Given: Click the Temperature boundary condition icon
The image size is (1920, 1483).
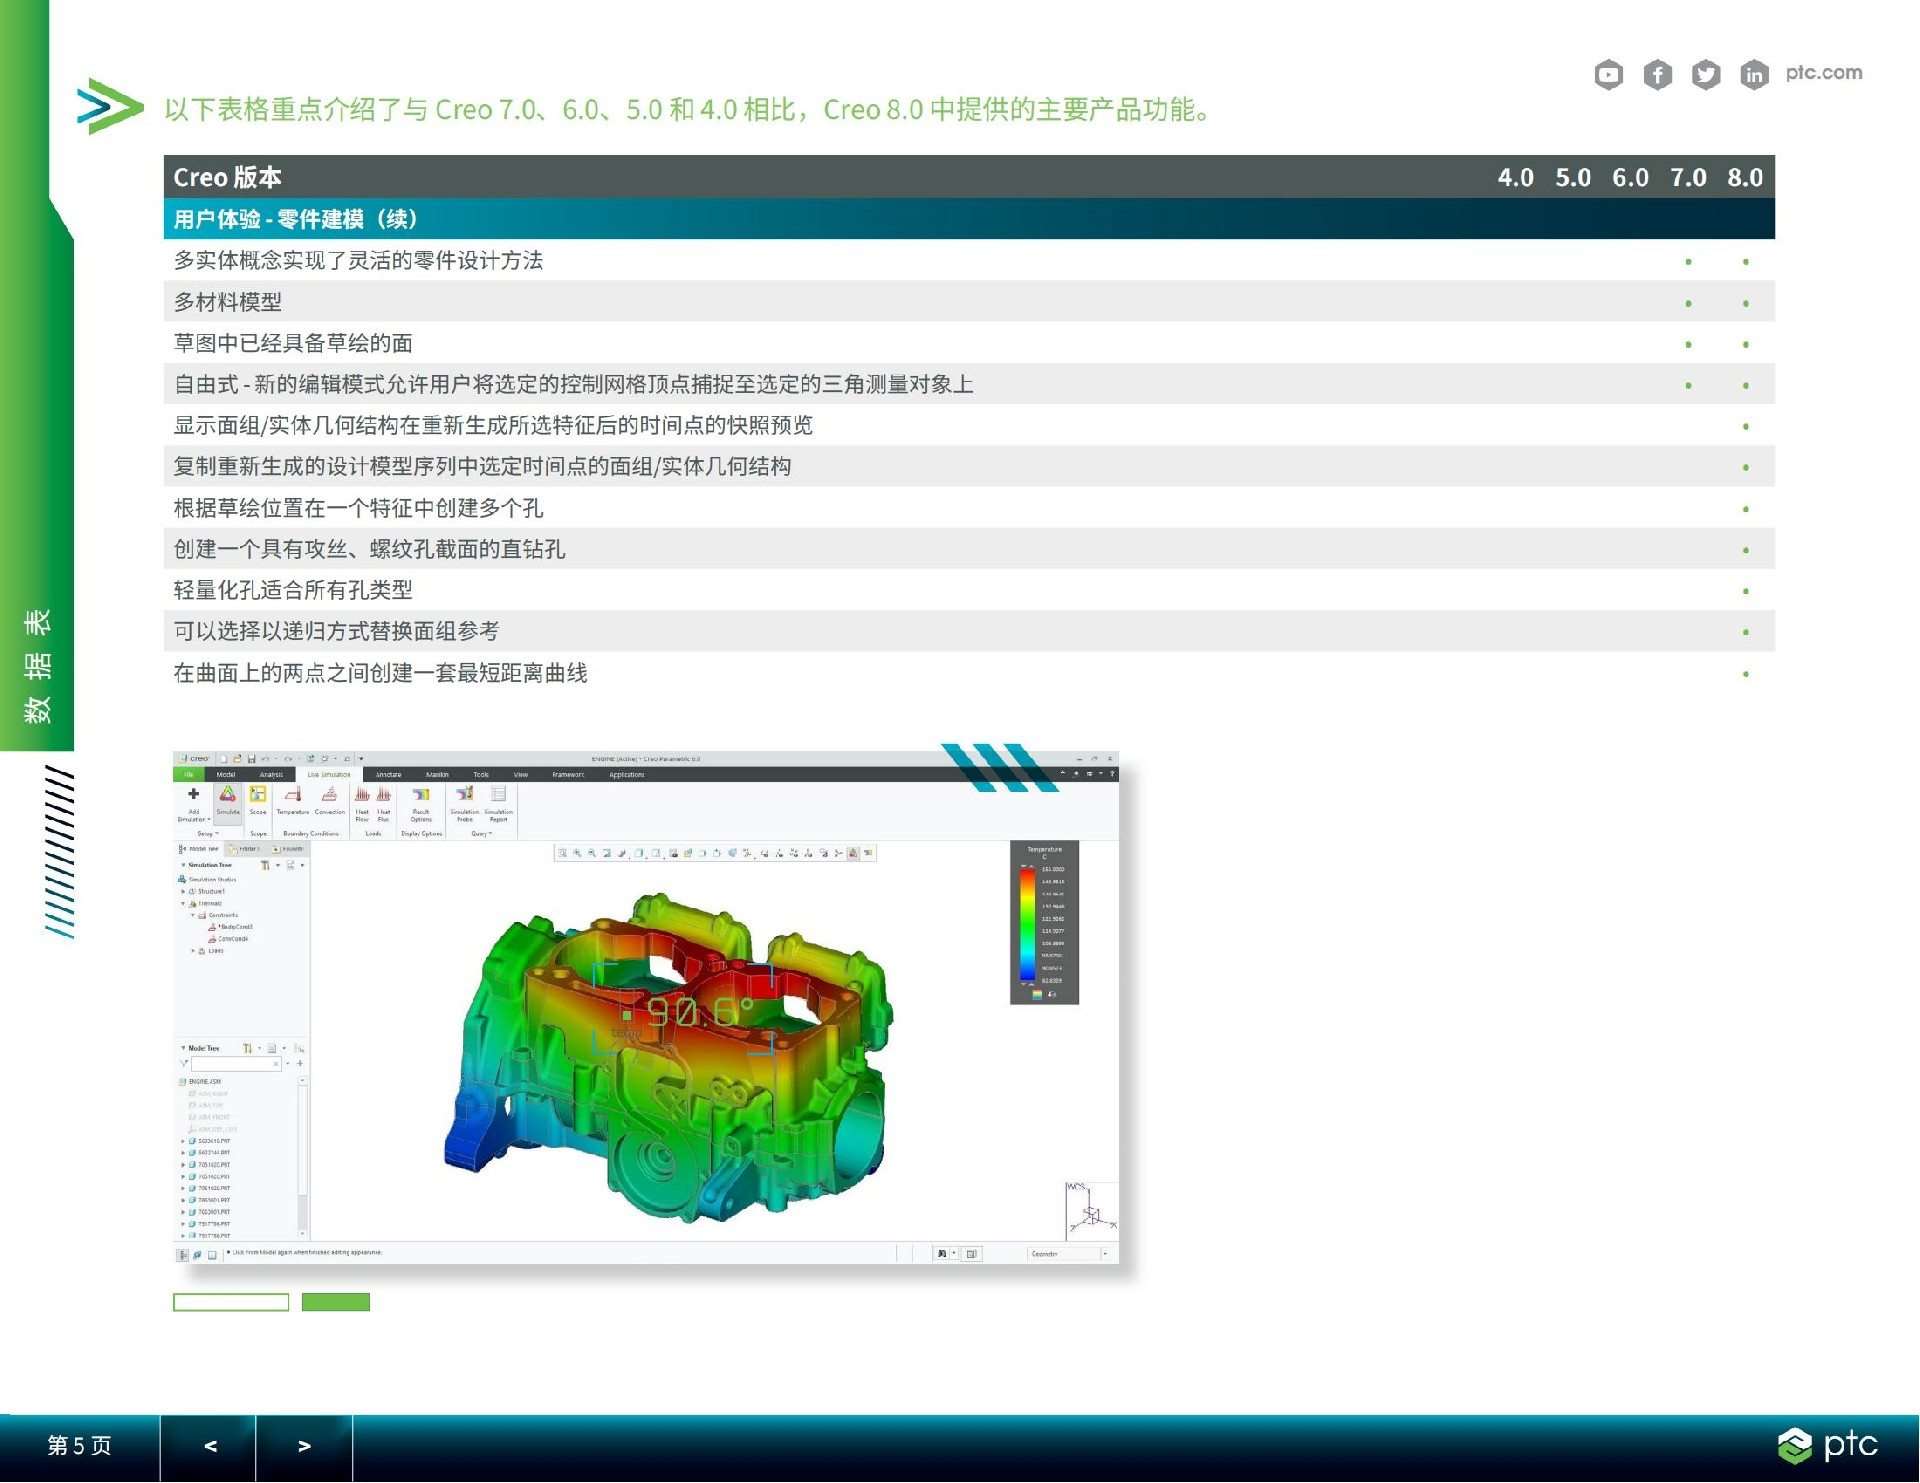Looking at the screenshot, I should (x=293, y=796).
